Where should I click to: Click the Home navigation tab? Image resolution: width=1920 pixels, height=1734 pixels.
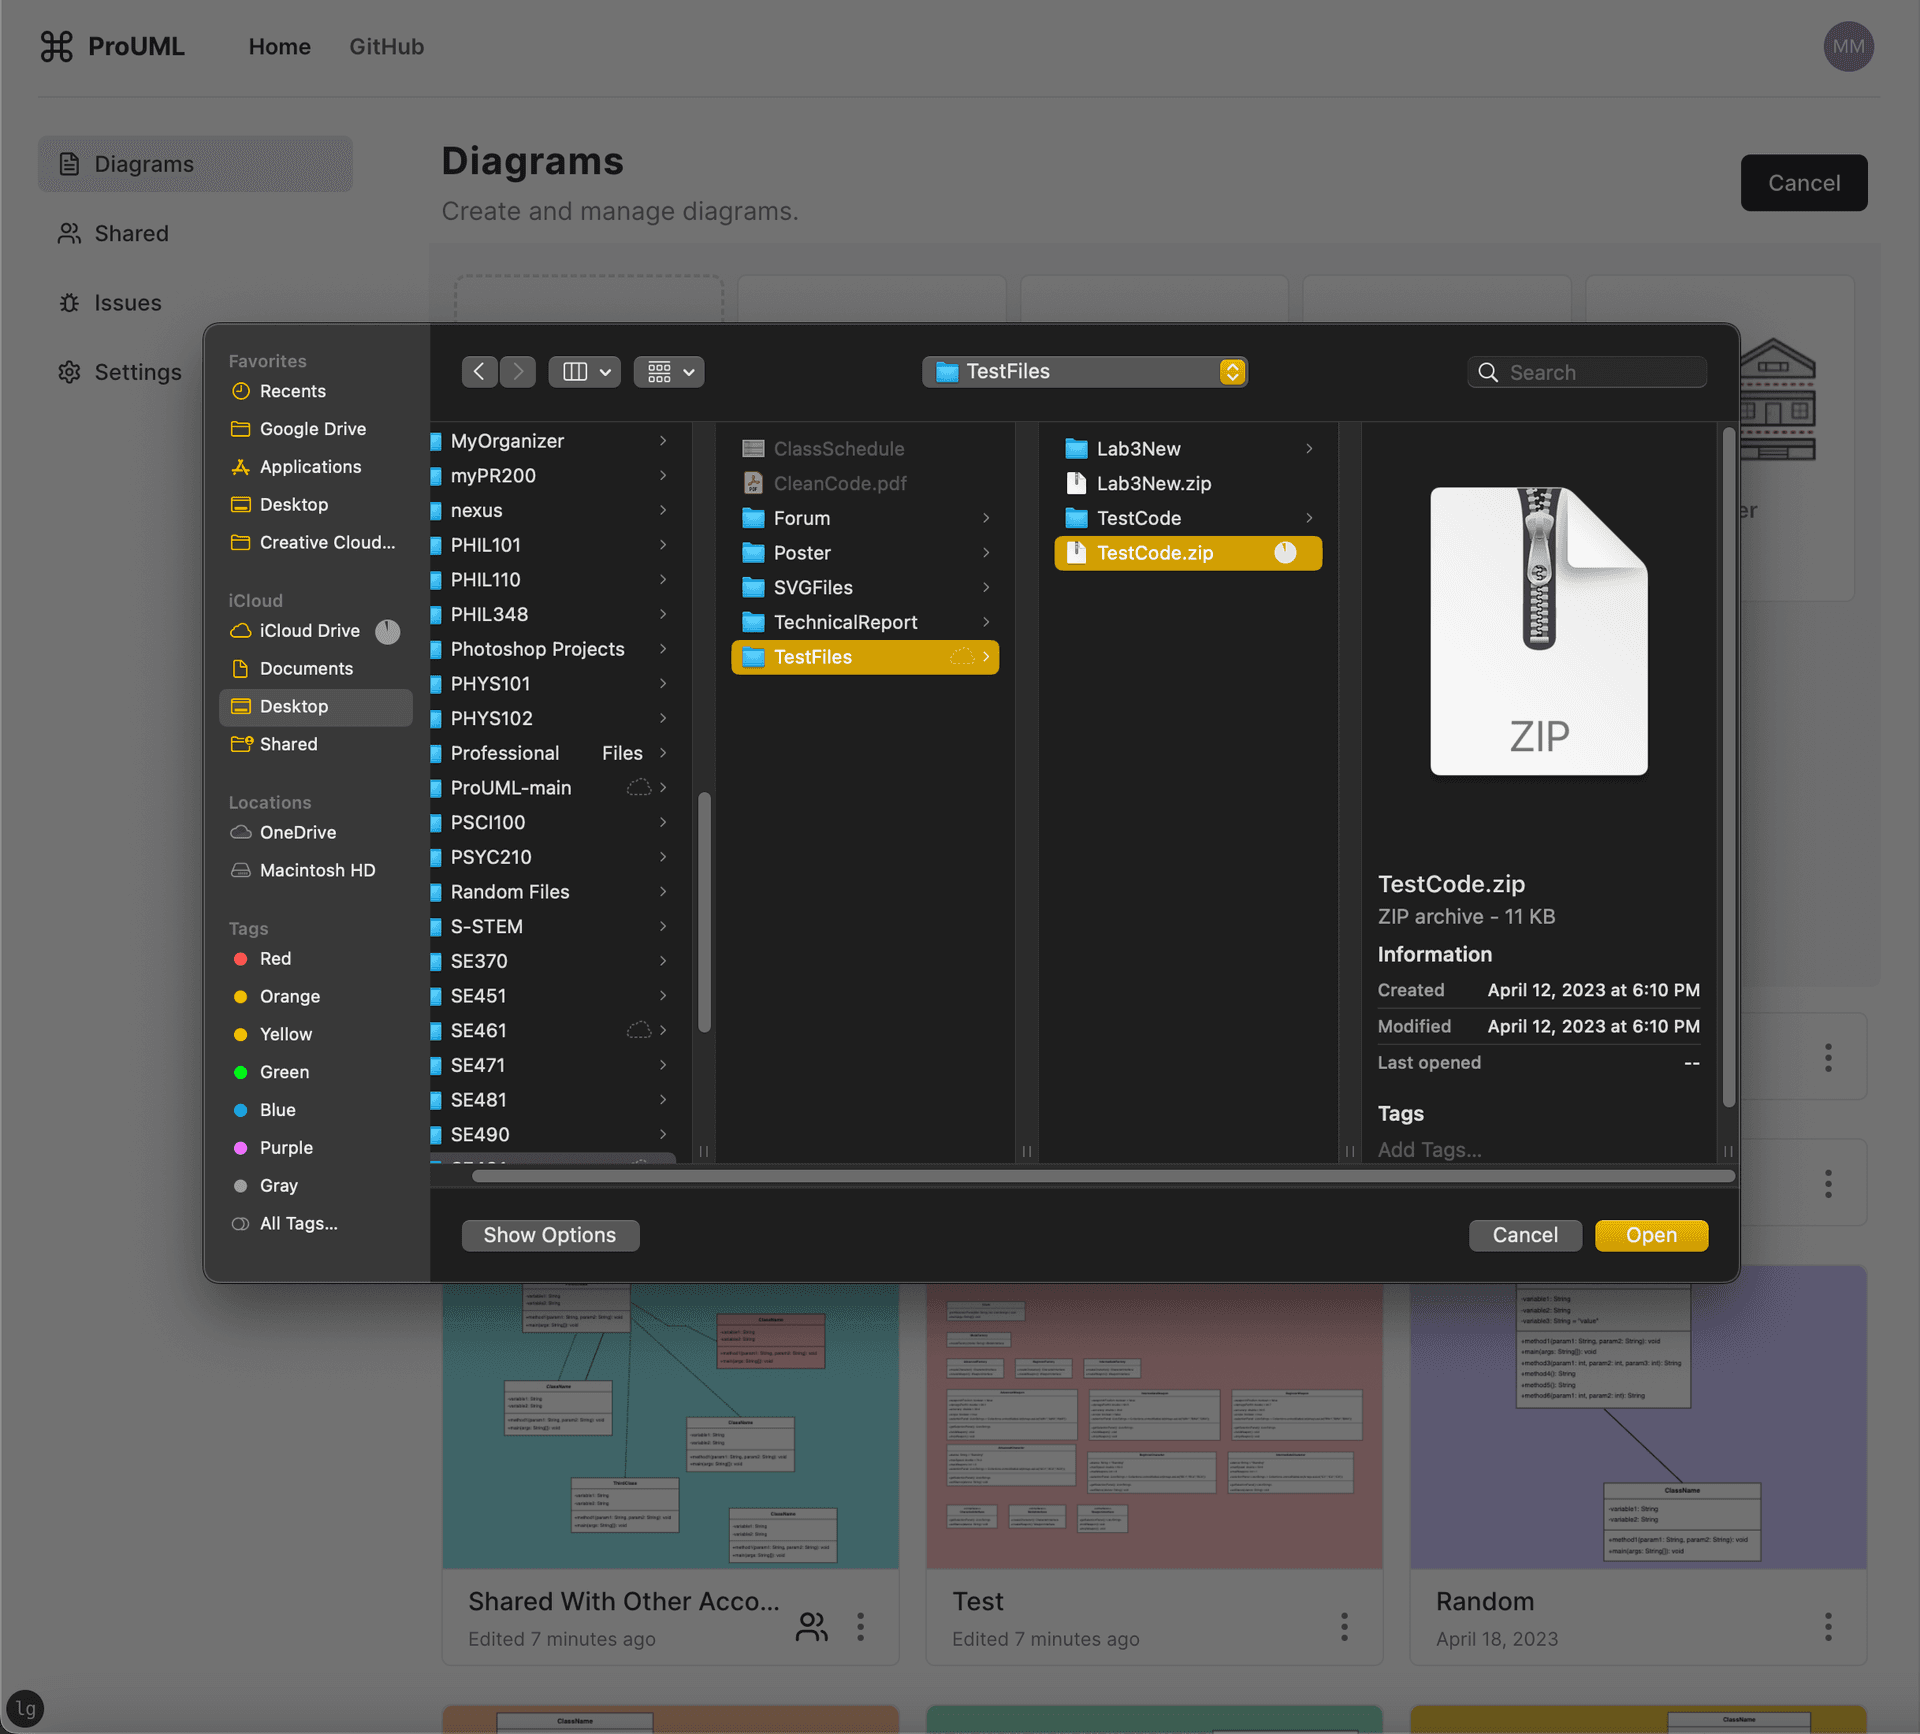coord(278,45)
